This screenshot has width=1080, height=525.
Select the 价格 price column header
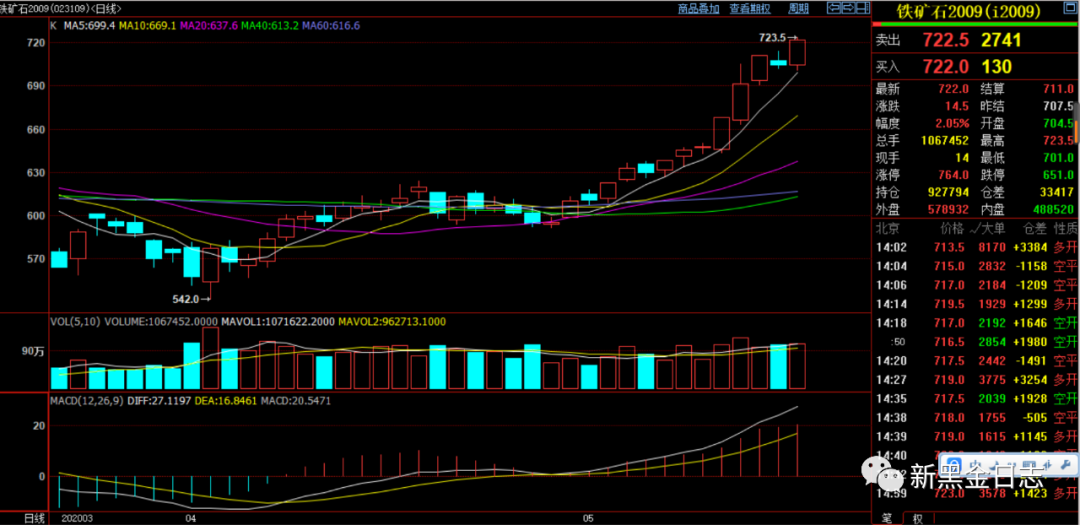click(x=954, y=228)
